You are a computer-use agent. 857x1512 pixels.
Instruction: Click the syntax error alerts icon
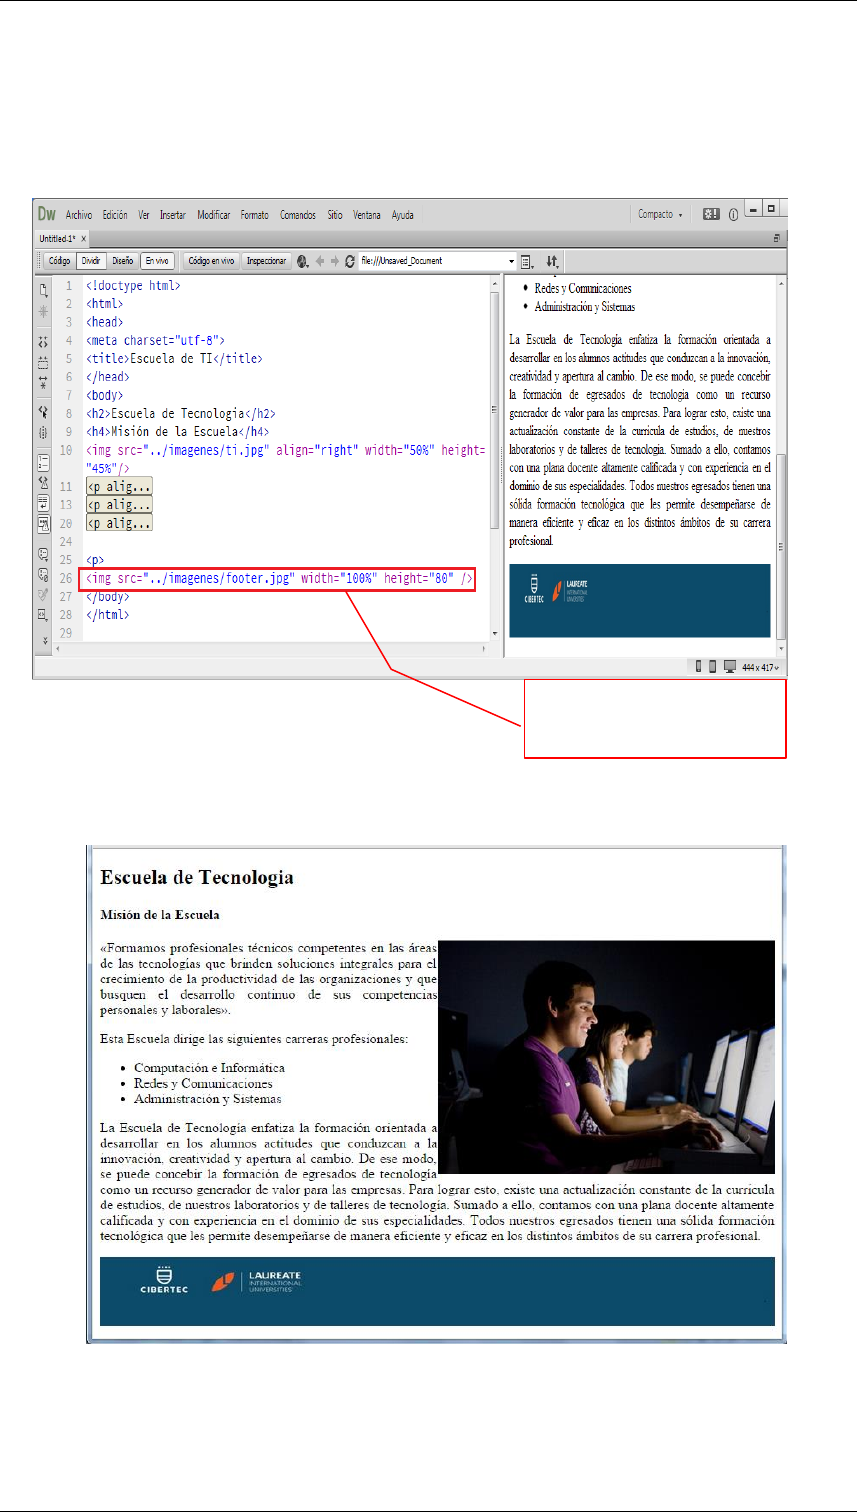43,523
